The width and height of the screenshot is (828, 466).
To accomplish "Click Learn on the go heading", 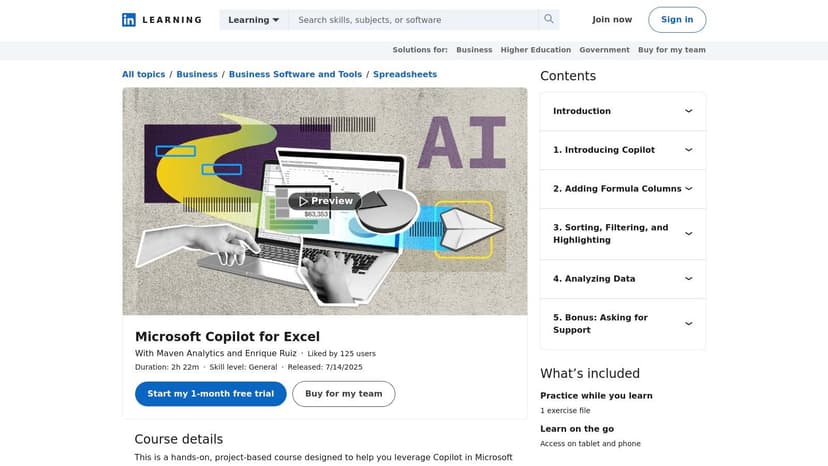I will (577, 429).
